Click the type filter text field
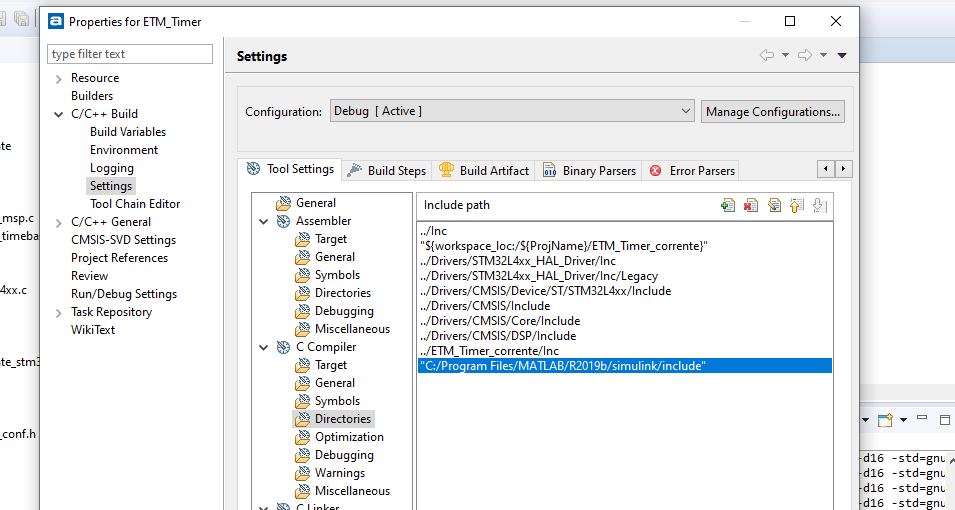 130,54
